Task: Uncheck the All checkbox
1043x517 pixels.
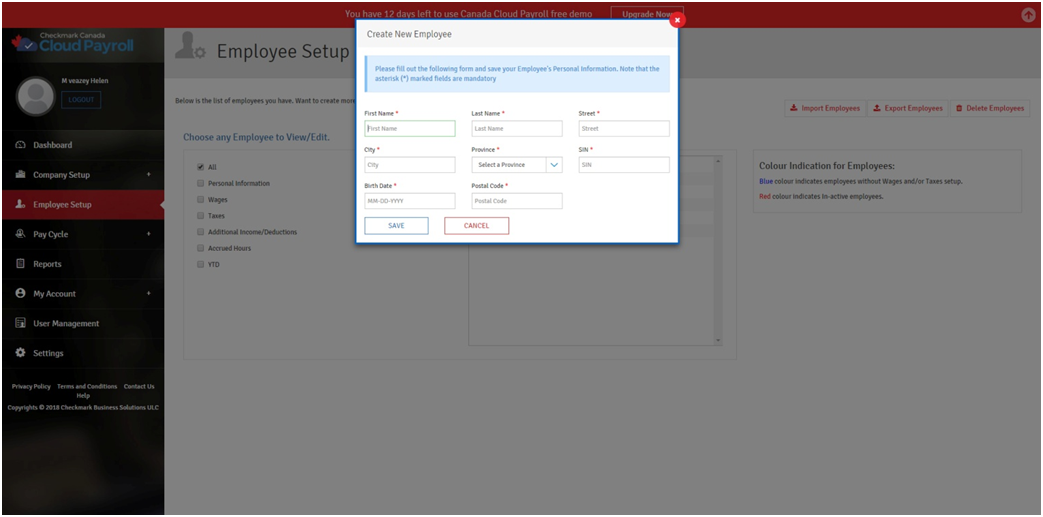Action: tap(201, 167)
